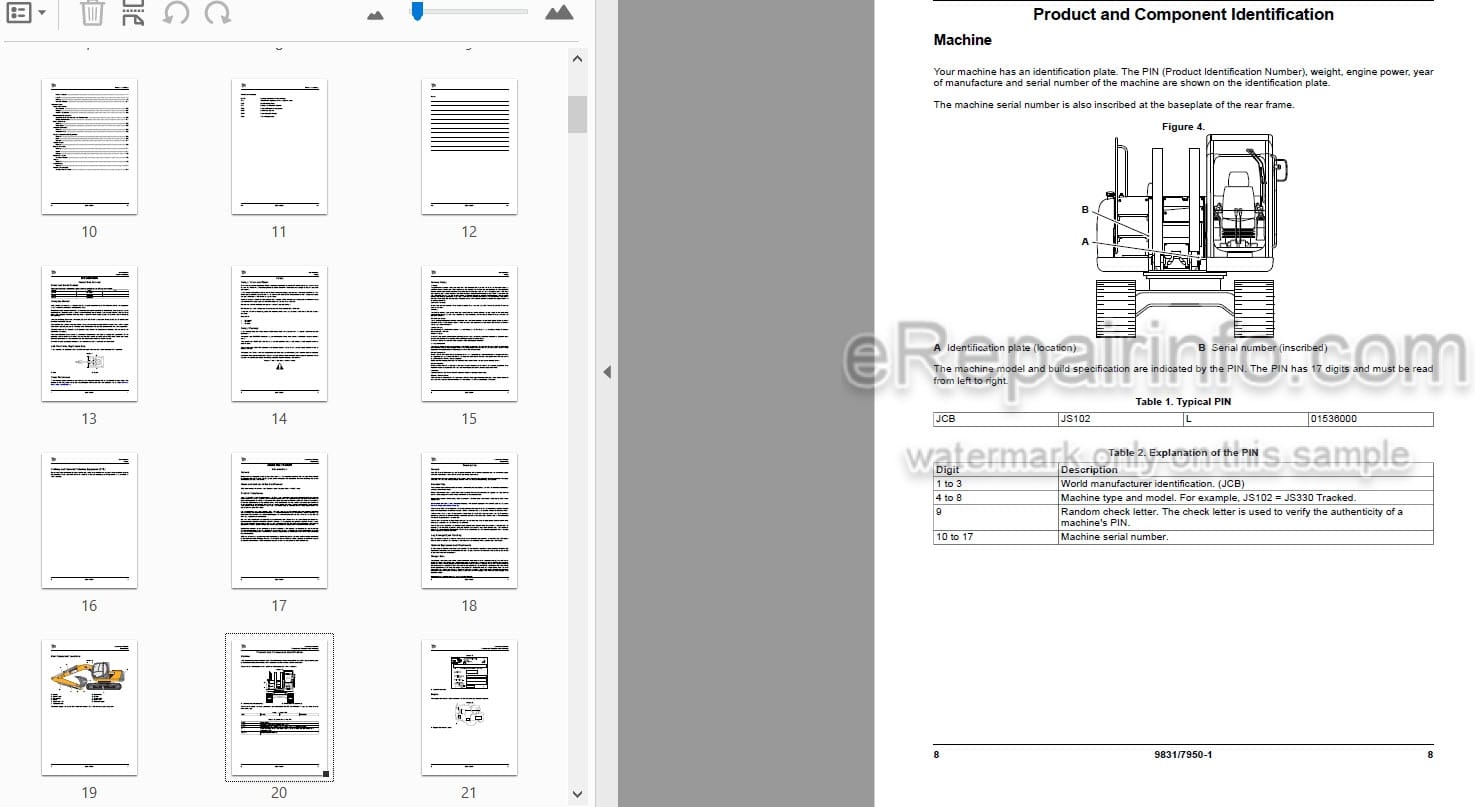Click the '4 to 8' digit cell
The image size is (1475, 807).
click(995, 497)
